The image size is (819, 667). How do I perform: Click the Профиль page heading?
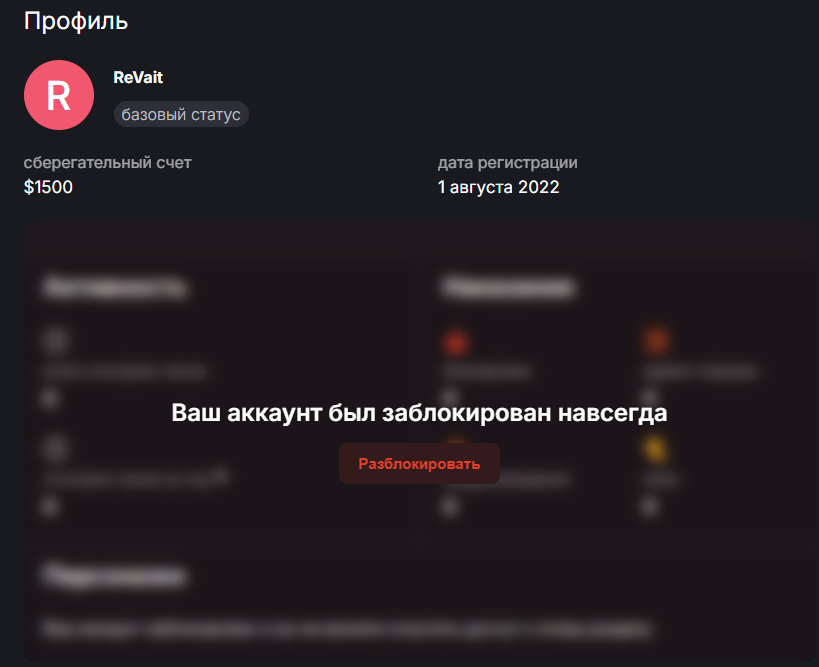click(76, 21)
